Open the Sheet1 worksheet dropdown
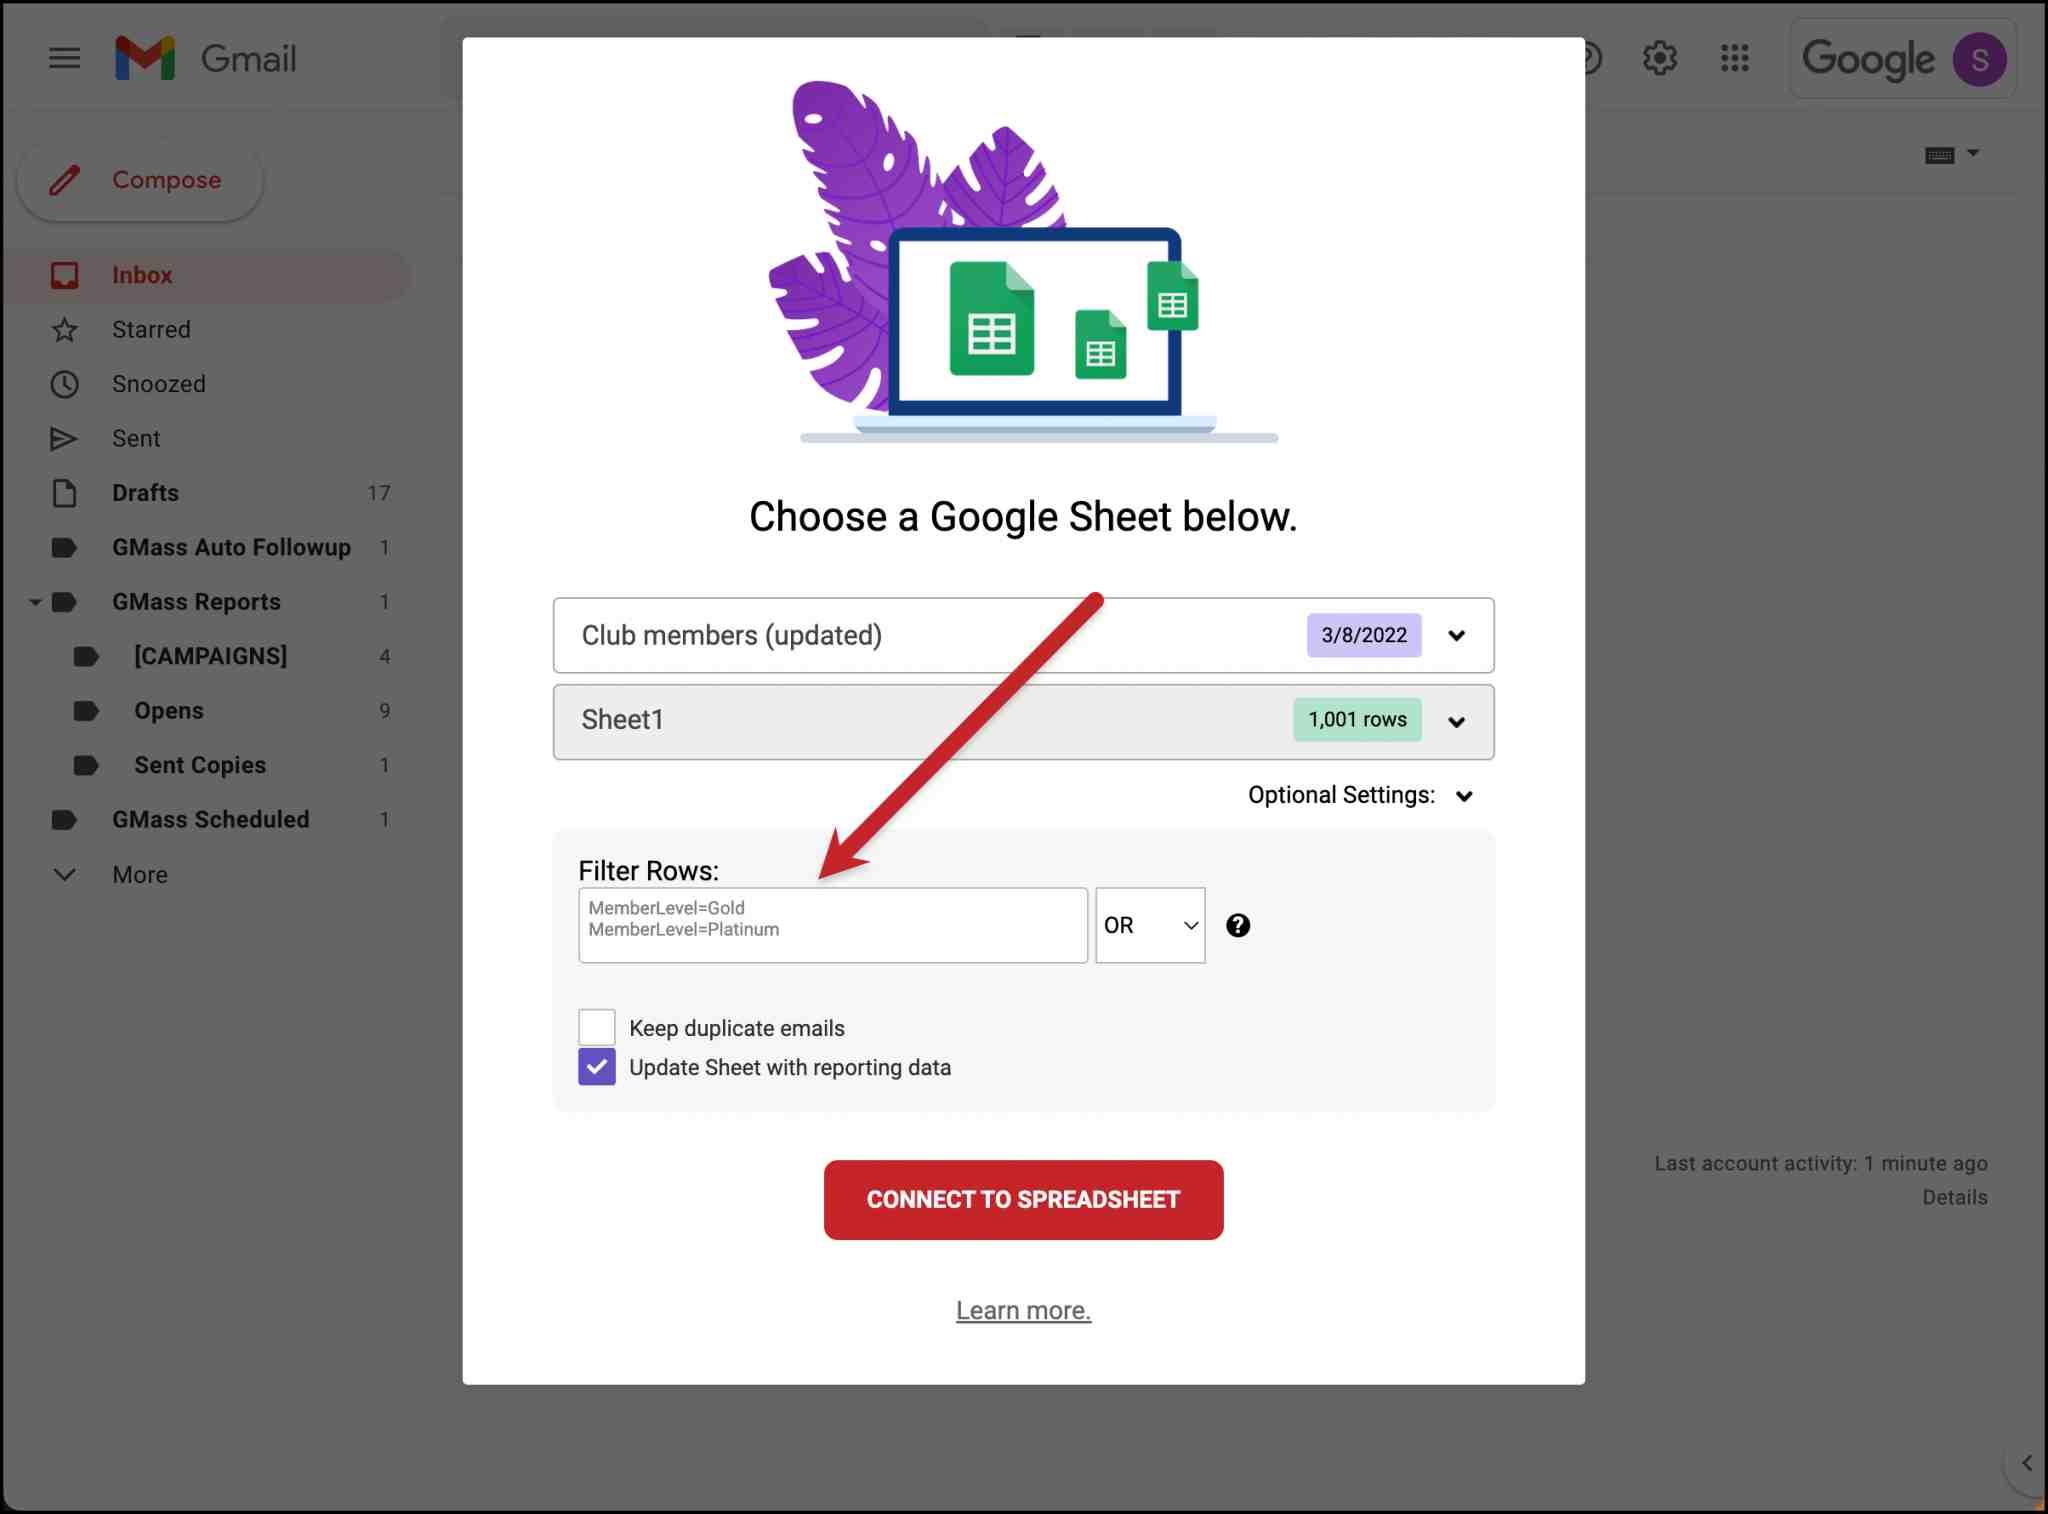The width and height of the screenshot is (2048, 1514). click(1457, 721)
